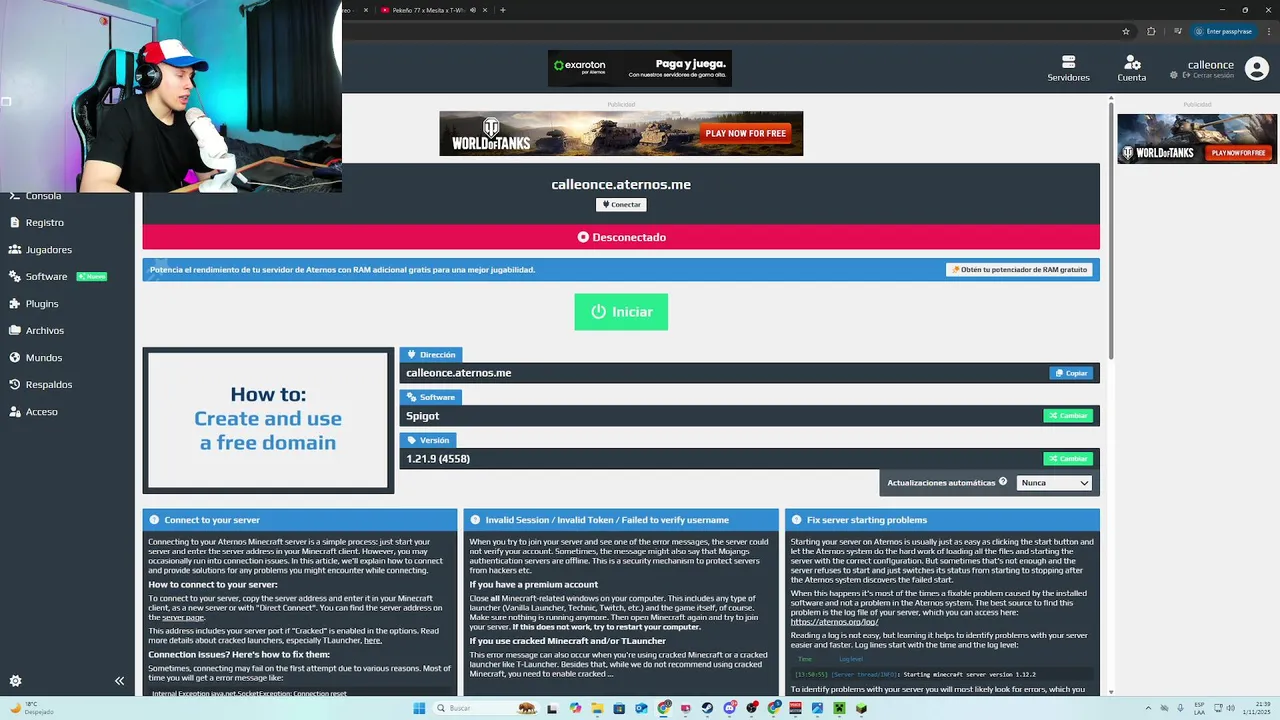The width and height of the screenshot is (1280, 720).
Task: Open Copilot from the taskbar
Action: coord(575,708)
